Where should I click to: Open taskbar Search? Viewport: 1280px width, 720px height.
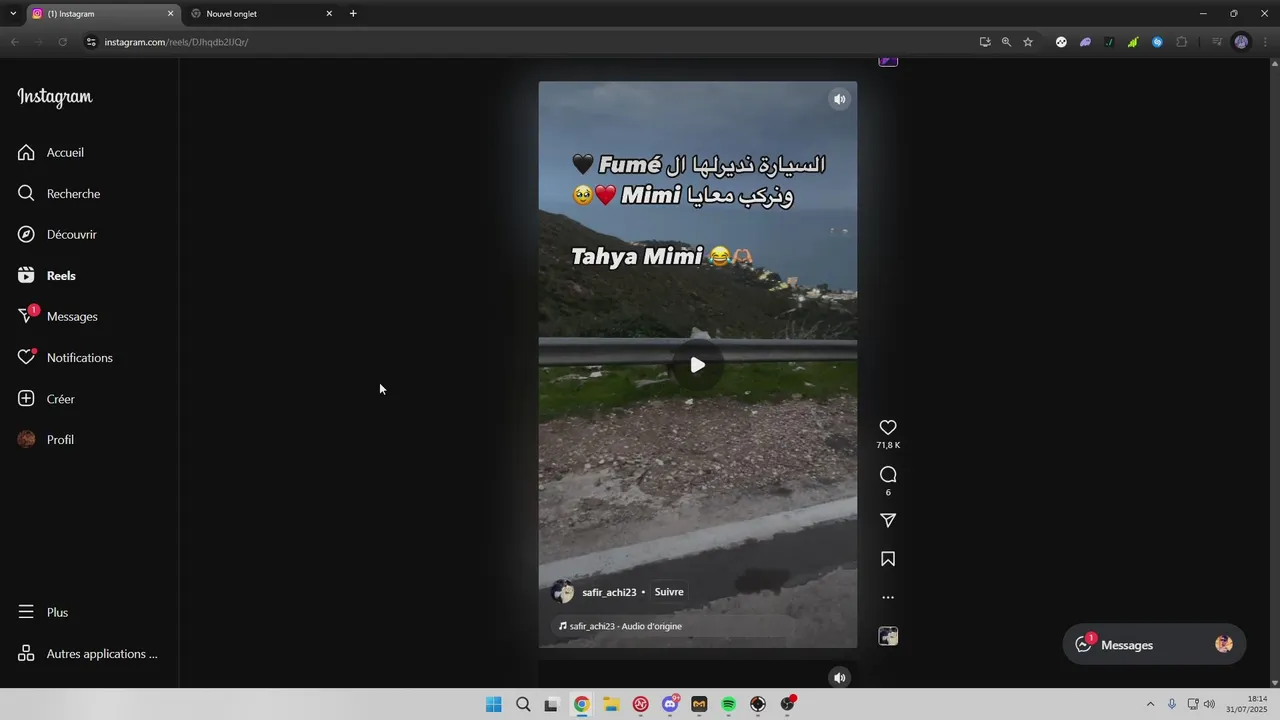(523, 704)
